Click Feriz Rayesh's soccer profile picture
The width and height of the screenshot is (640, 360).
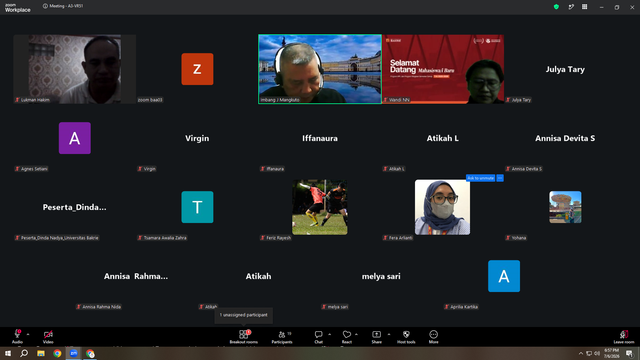(x=320, y=207)
